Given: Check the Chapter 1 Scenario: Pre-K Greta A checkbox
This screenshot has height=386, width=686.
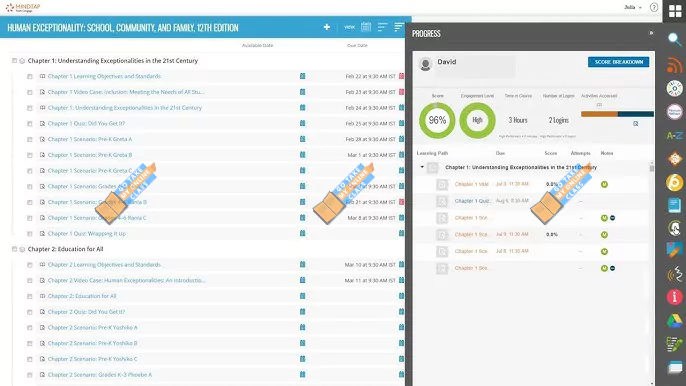Looking at the screenshot, I should tap(30, 140).
